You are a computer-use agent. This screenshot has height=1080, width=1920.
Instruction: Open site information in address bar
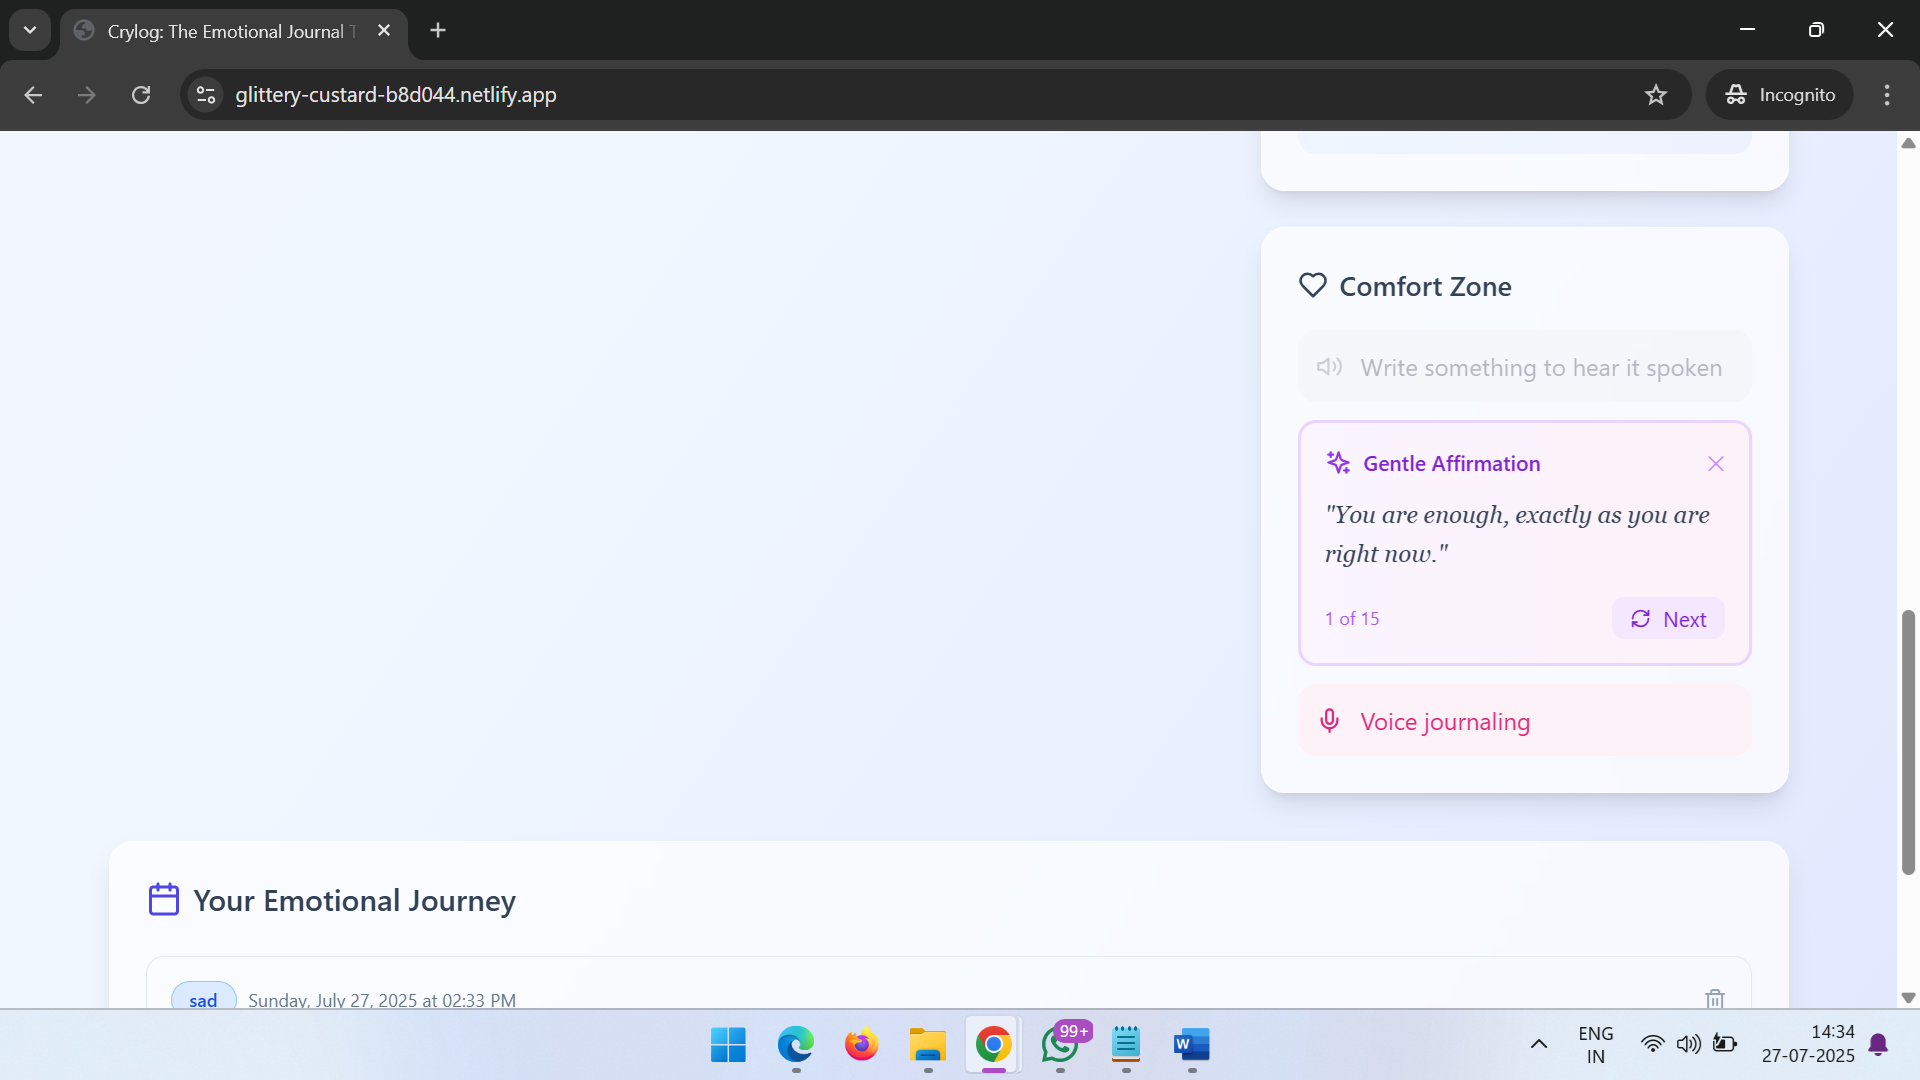click(x=206, y=95)
